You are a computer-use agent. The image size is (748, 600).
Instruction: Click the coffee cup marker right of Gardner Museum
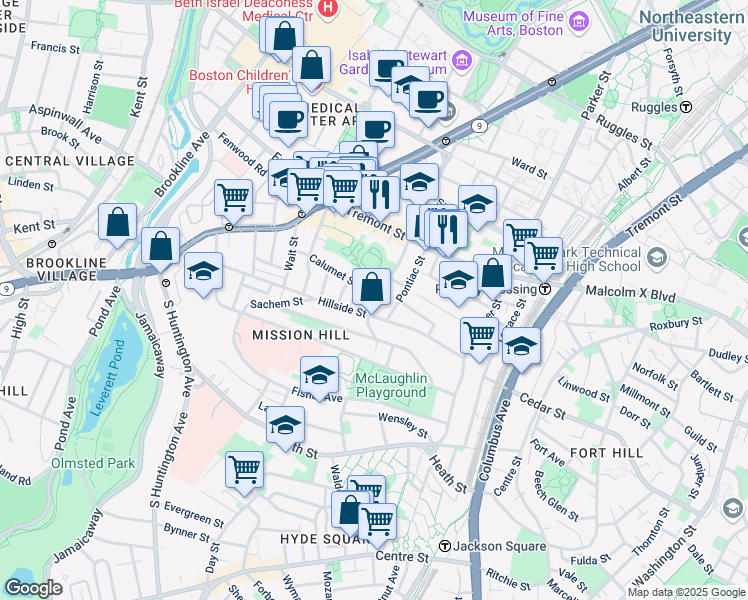click(428, 101)
